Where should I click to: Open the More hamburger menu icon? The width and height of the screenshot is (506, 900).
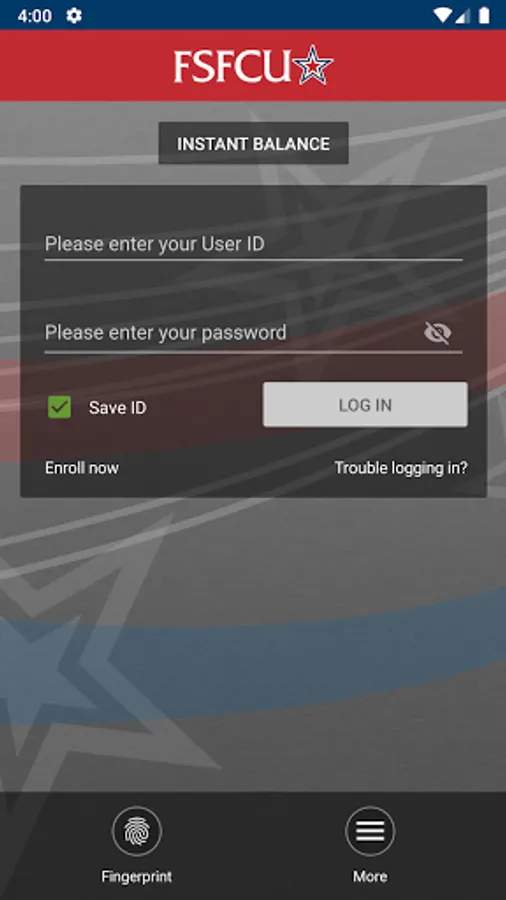[370, 831]
